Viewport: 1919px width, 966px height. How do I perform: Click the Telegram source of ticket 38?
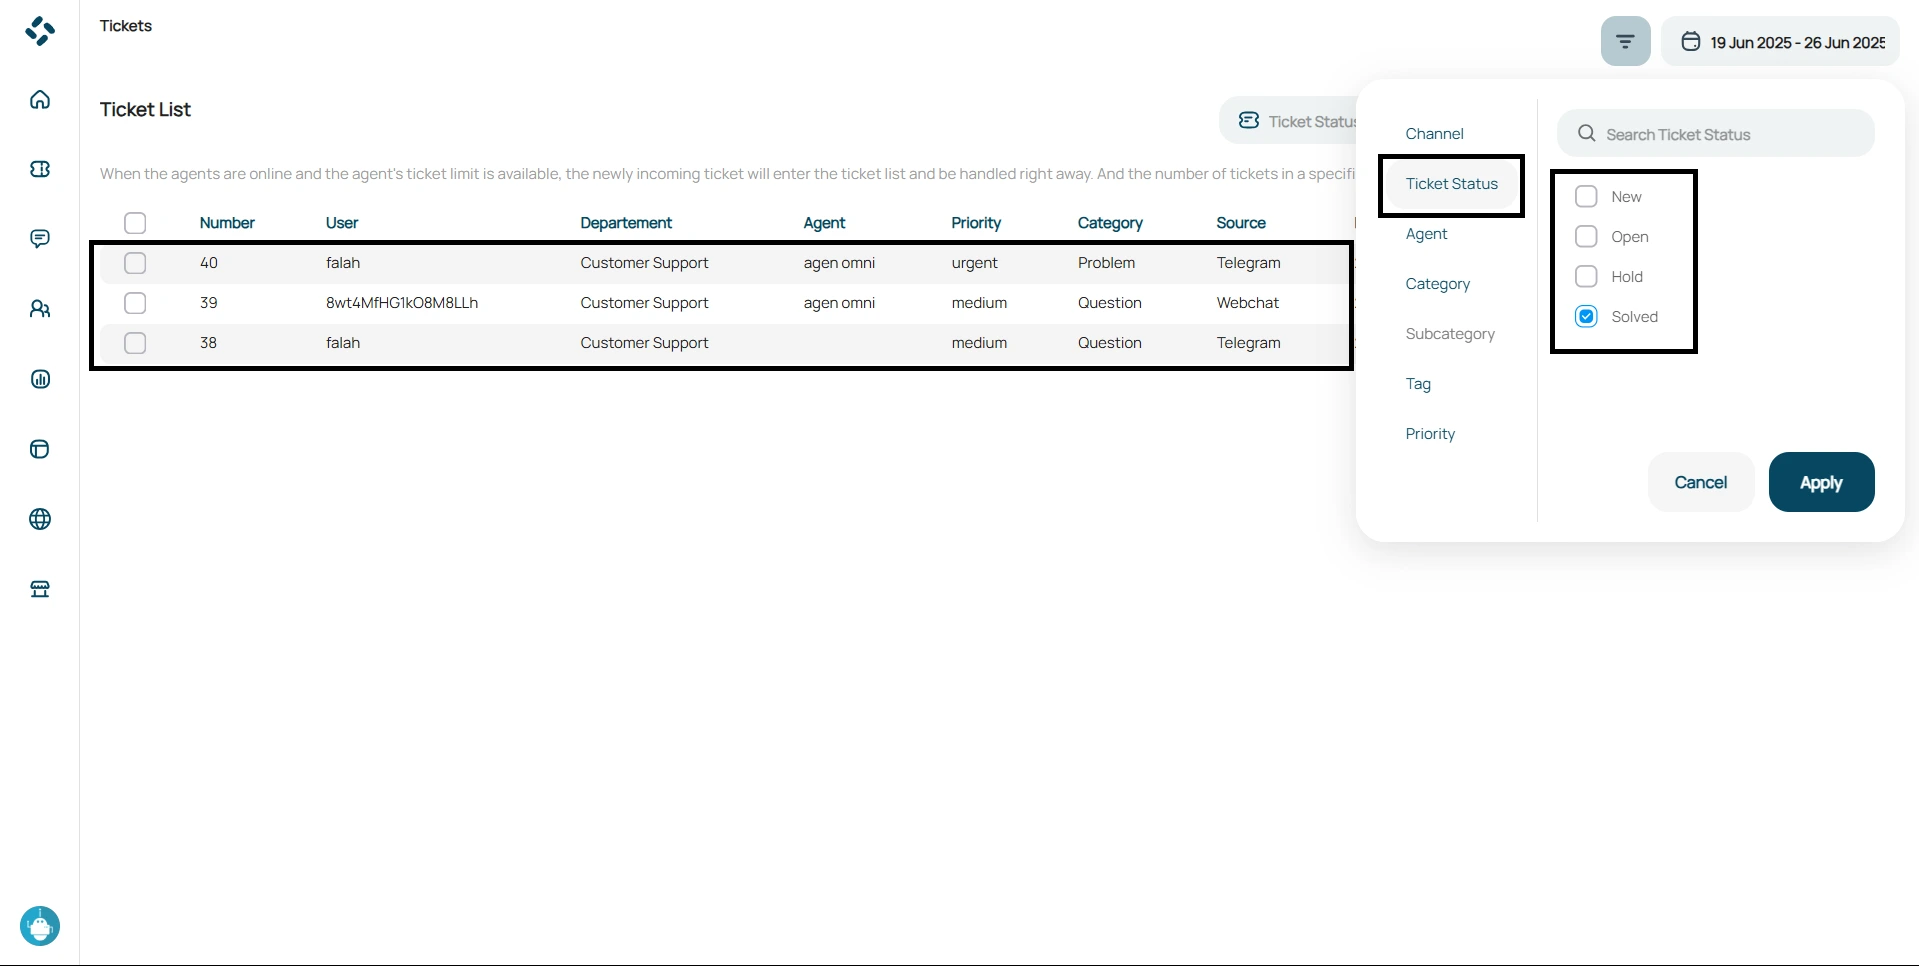[1248, 343]
